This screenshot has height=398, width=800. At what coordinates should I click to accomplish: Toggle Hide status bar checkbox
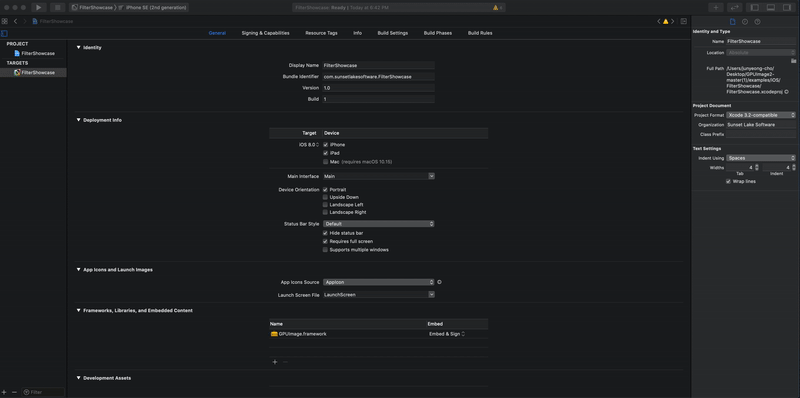pos(326,233)
